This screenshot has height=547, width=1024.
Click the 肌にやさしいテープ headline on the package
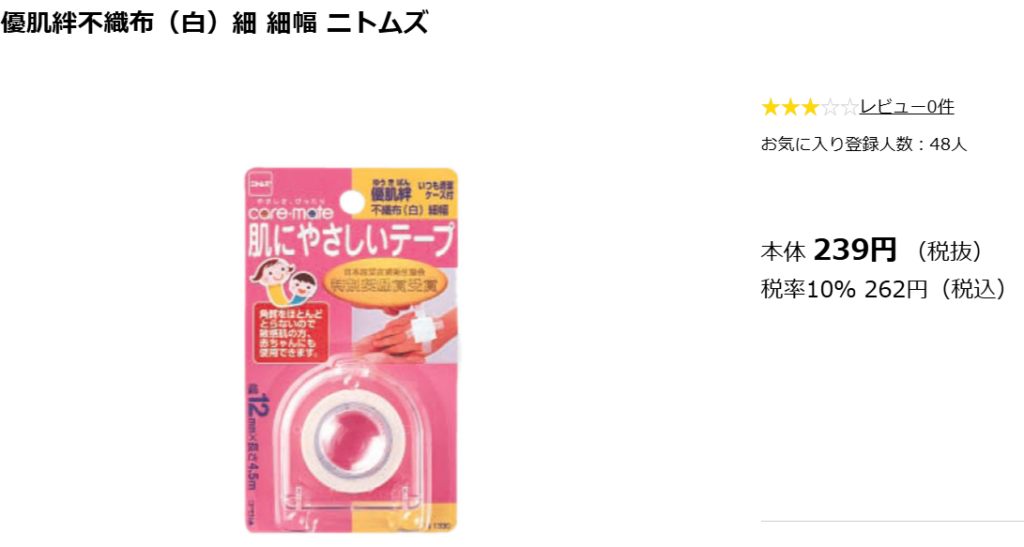[x=351, y=240]
